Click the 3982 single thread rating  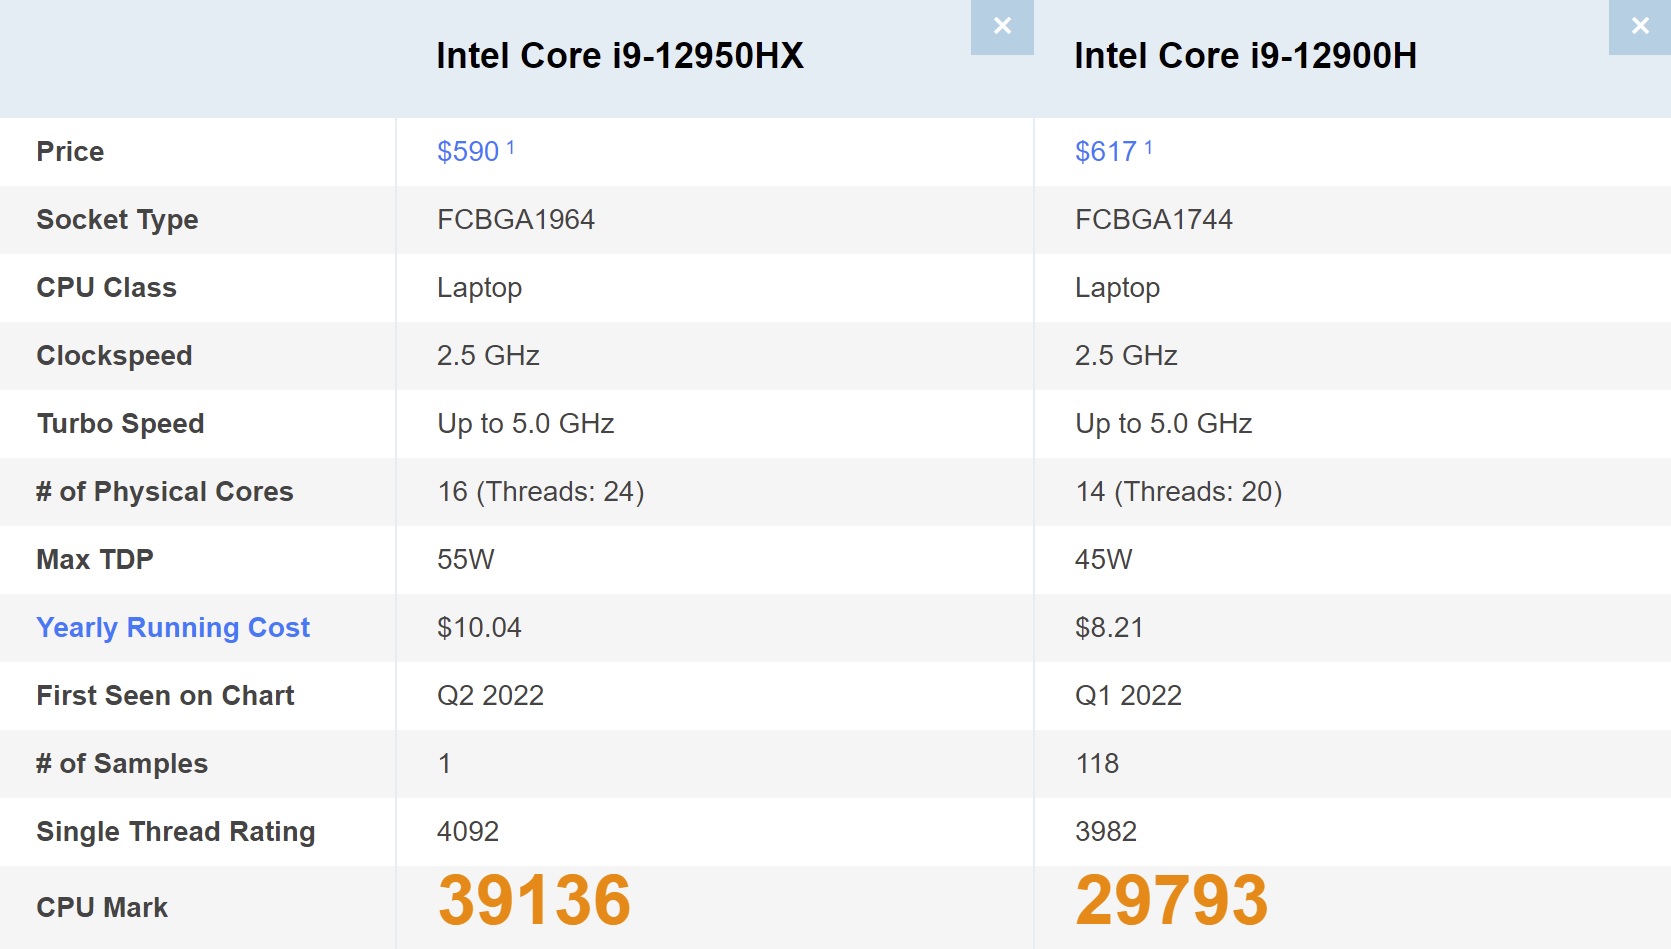click(1106, 831)
